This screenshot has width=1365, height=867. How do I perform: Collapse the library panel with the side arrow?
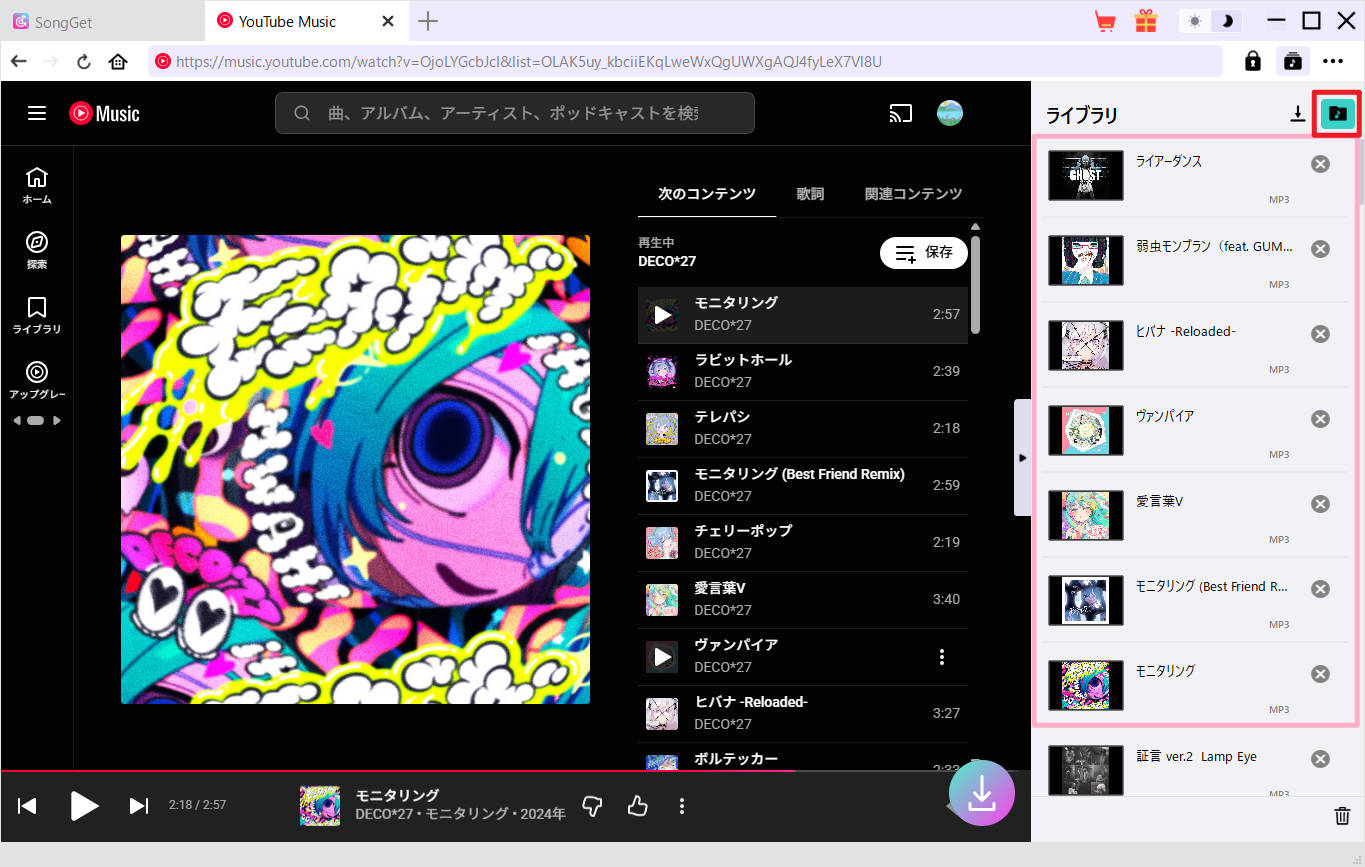[x=1021, y=457]
